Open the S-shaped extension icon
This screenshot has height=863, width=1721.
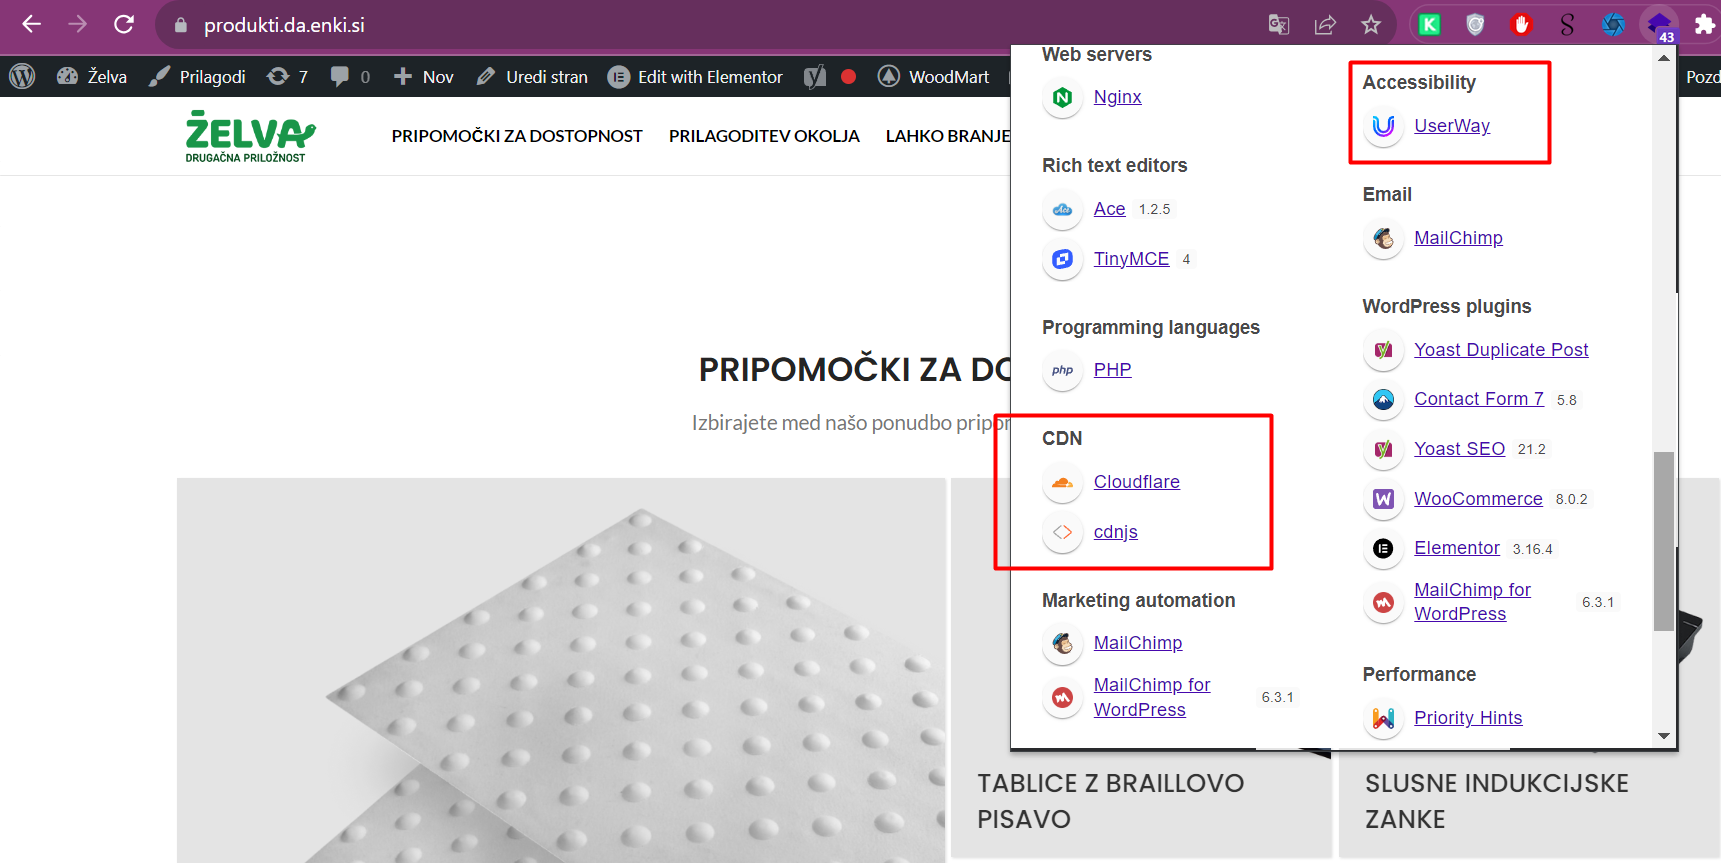coord(1567,25)
